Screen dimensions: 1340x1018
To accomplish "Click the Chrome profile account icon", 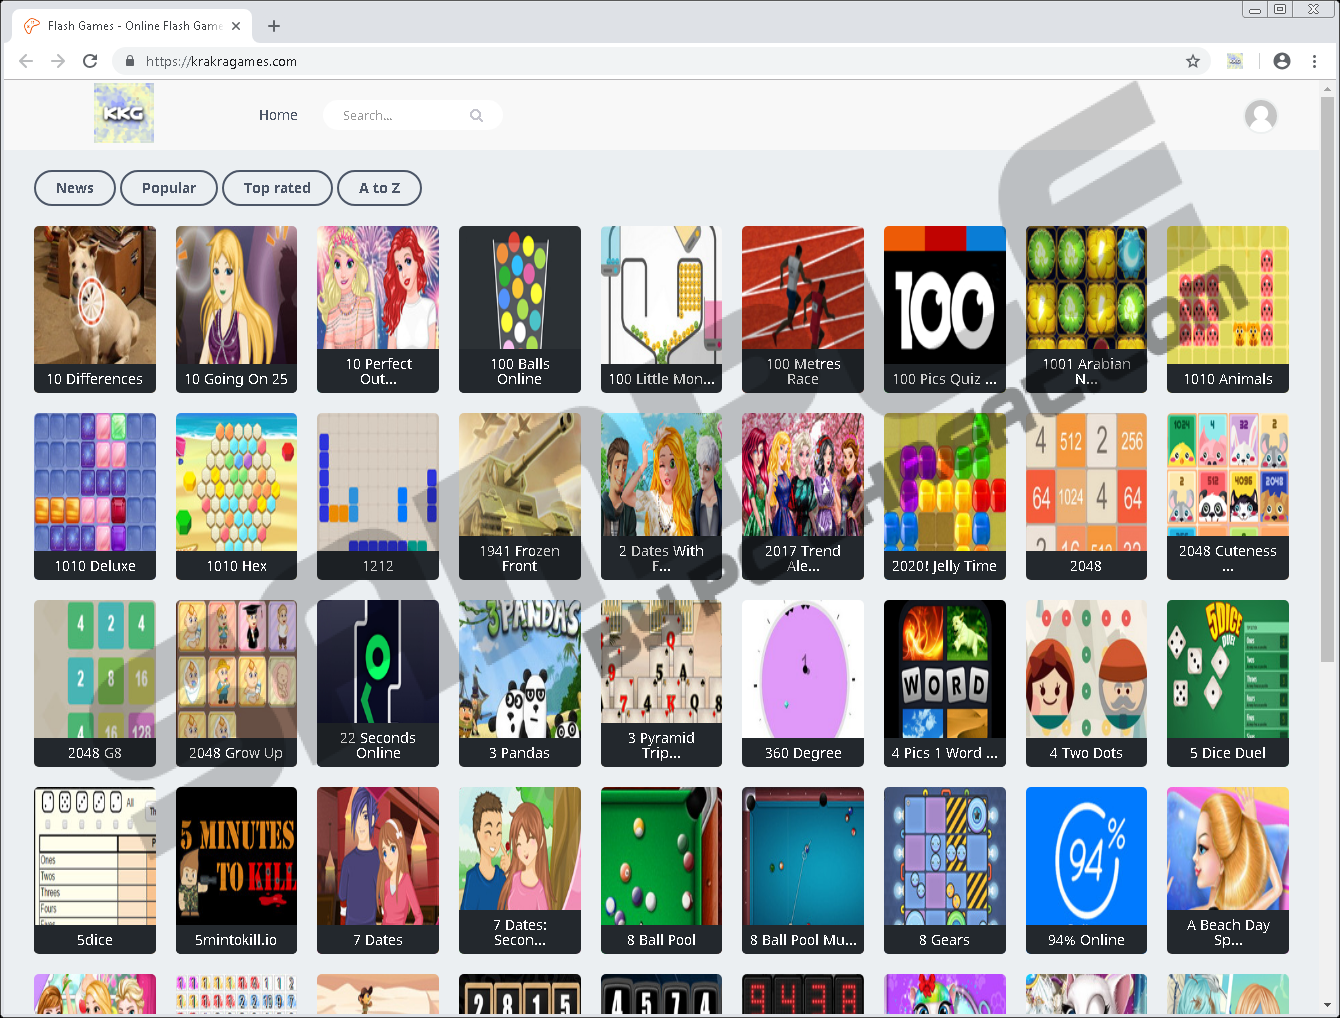I will 1281,61.
